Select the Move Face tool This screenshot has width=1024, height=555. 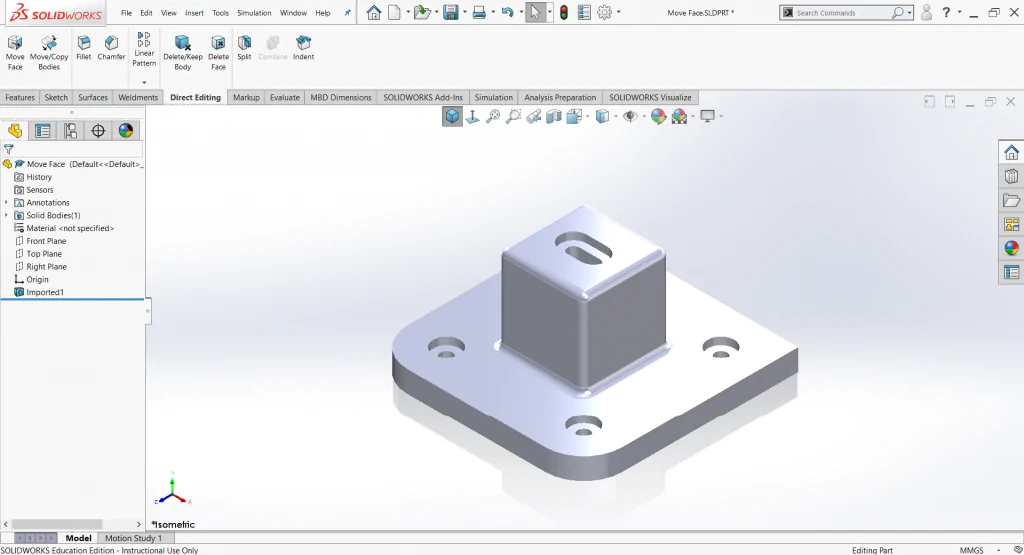[15, 54]
